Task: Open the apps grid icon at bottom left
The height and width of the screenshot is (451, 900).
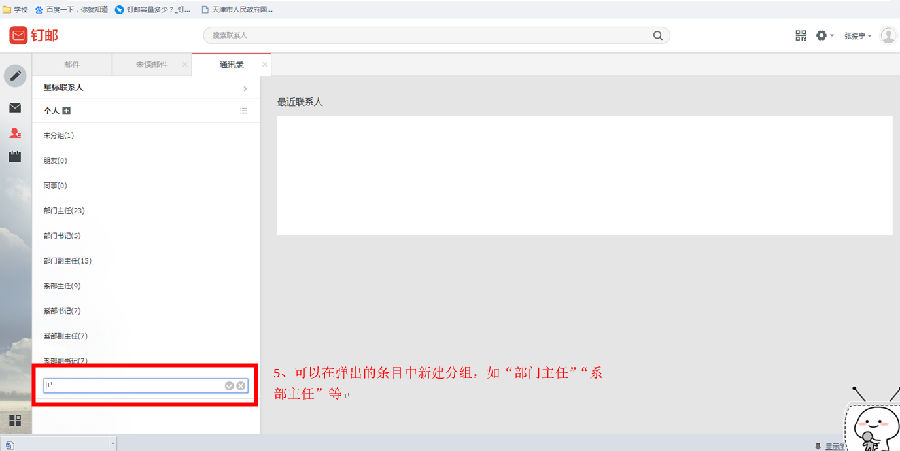Action: point(15,421)
